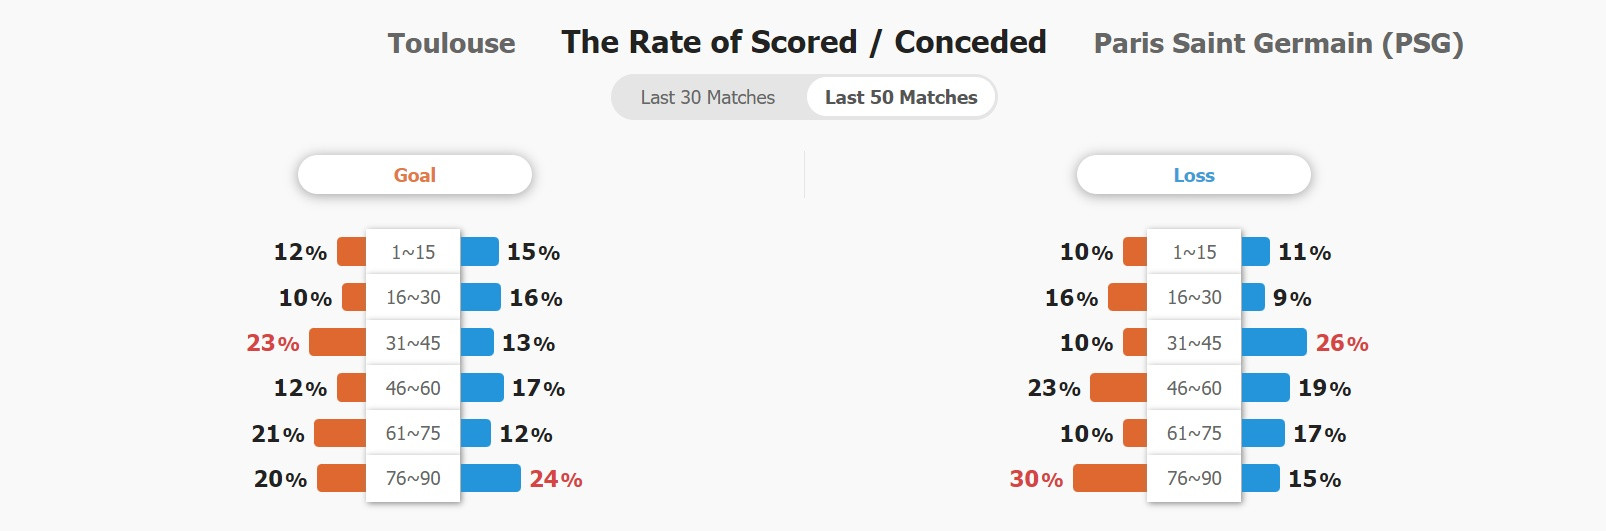Click PSG's blue 24% bar under Goal
Viewport: 1606px width, 531px height.
tap(490, 478)
